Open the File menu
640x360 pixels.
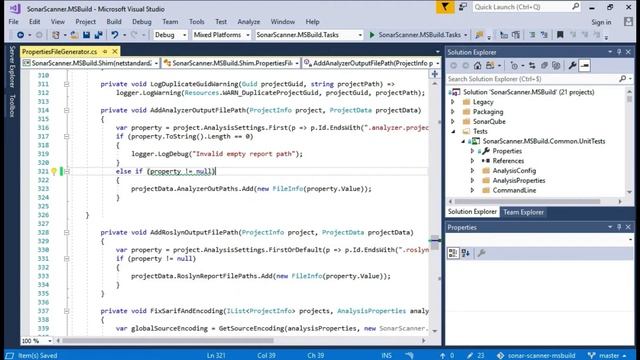pyautogui.click(x=13, y=22)
